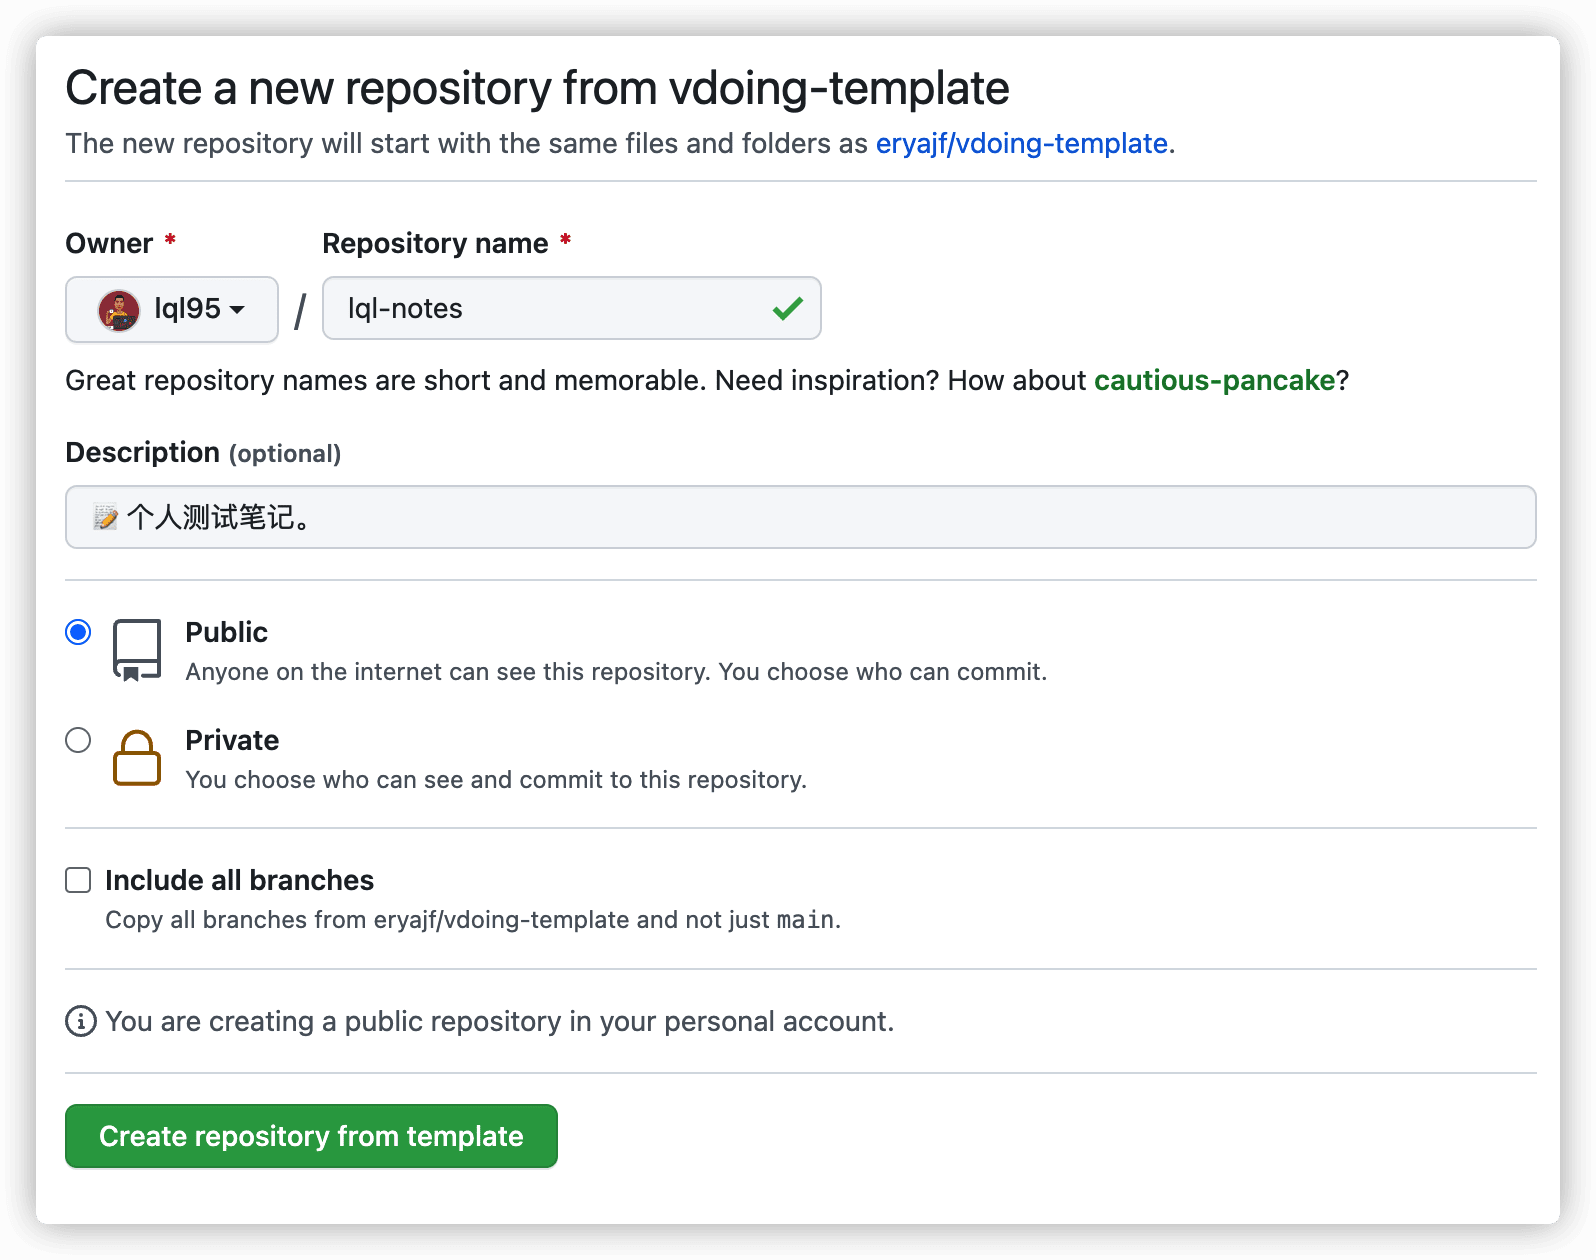Click the Create repository from template button
Viewport: 1596px width, 1260px height.
[311, 1136]
